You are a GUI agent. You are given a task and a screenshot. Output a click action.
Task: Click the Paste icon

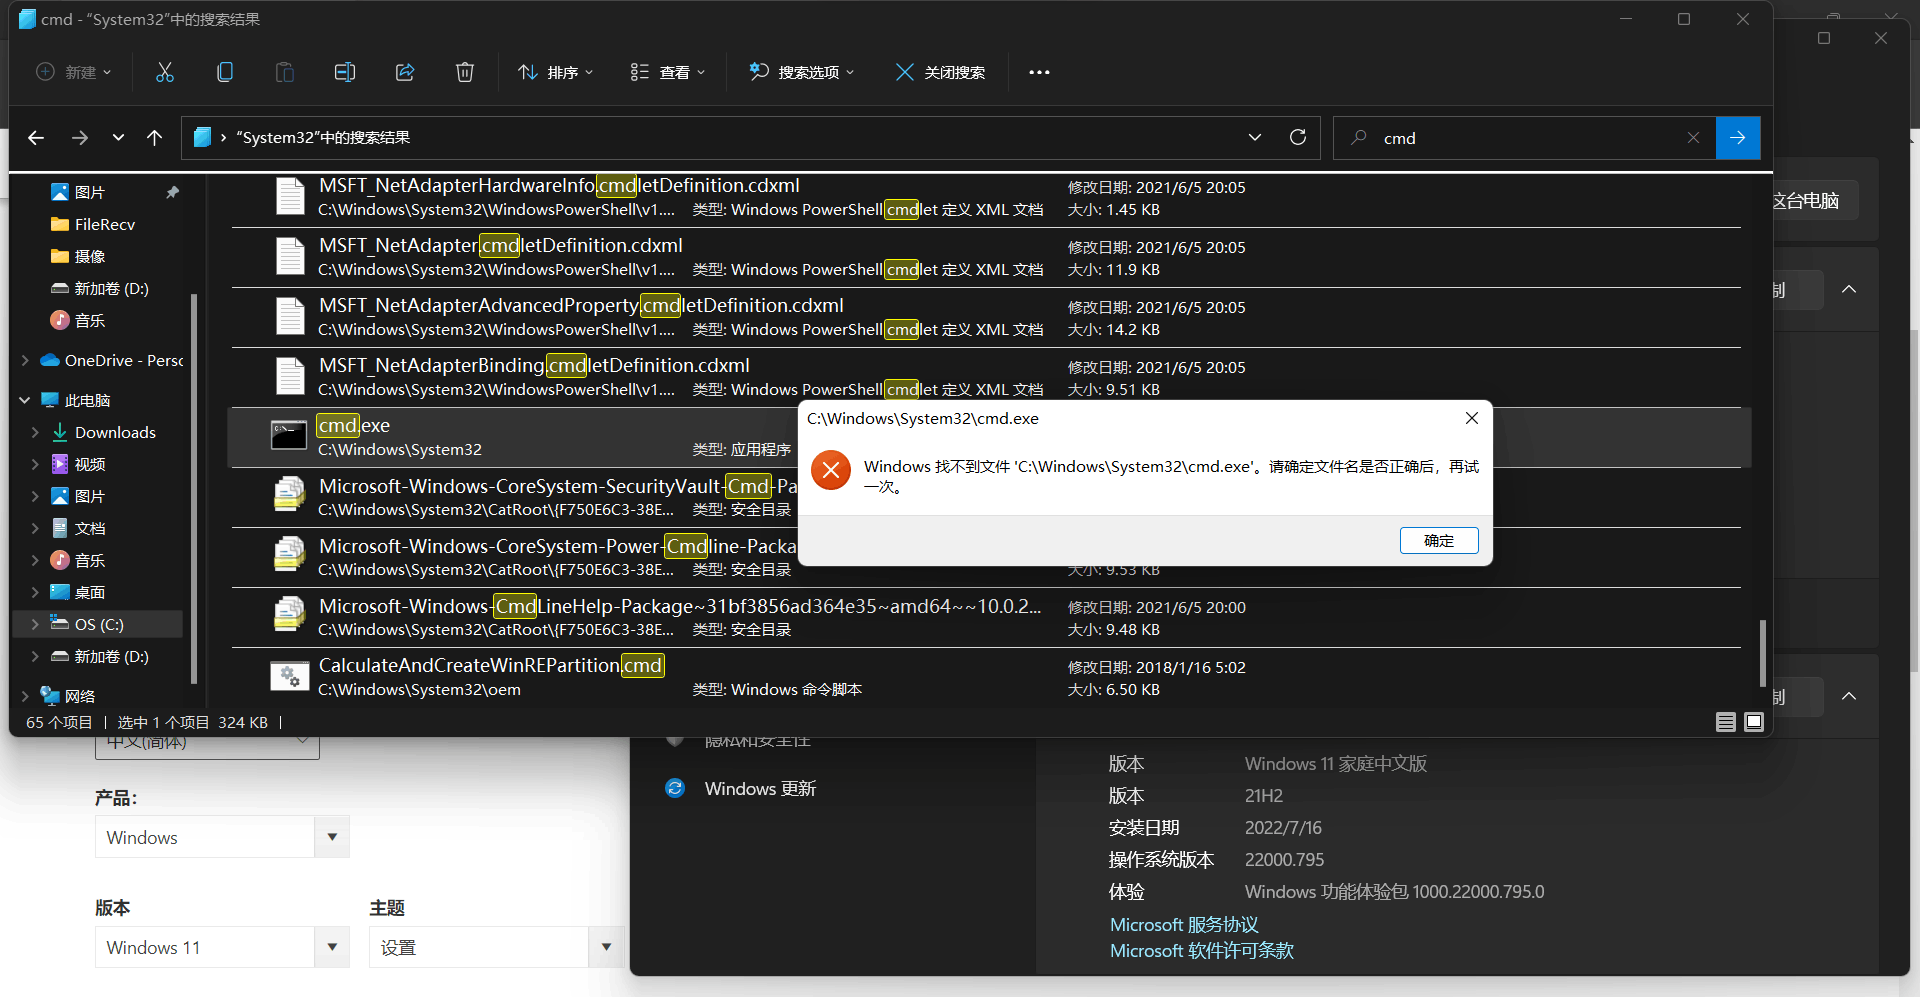(284, 72)
